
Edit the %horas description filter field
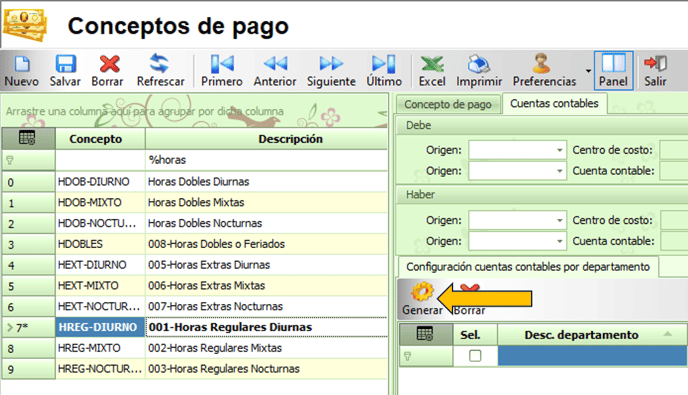266,160
